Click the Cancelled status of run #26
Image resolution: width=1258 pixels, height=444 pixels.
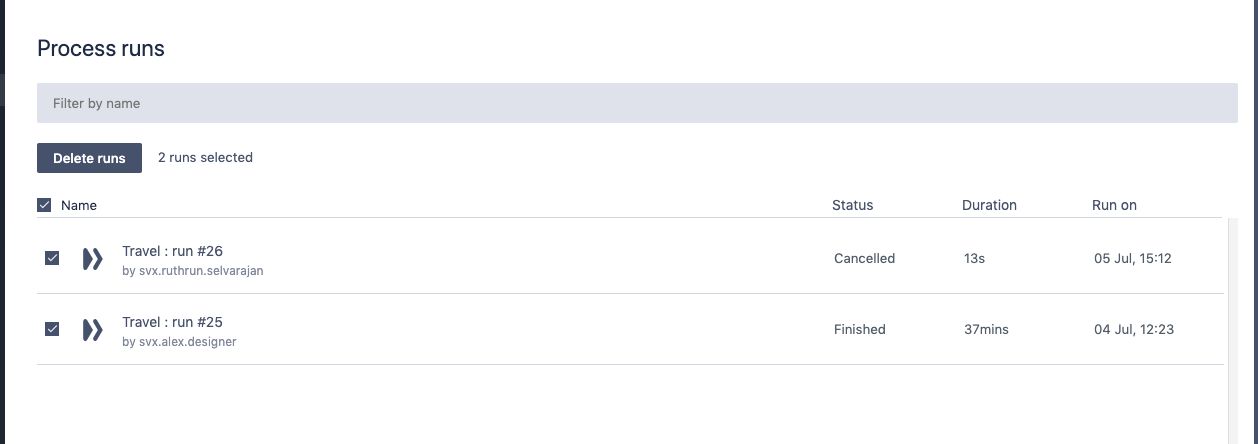pyautogui.click(x=864, y=258)
